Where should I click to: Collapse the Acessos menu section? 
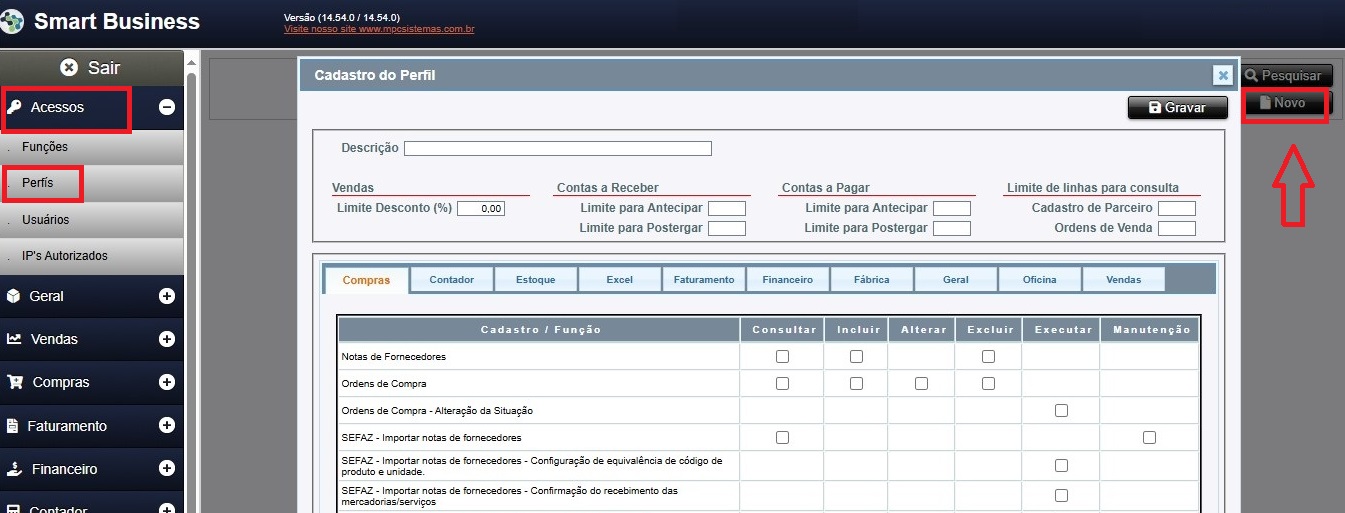tap(167, 107)
